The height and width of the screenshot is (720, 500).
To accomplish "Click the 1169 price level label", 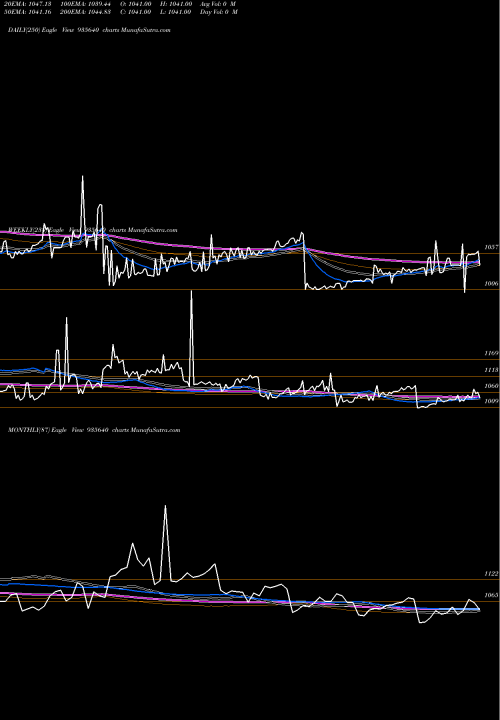I will [491, 353].
